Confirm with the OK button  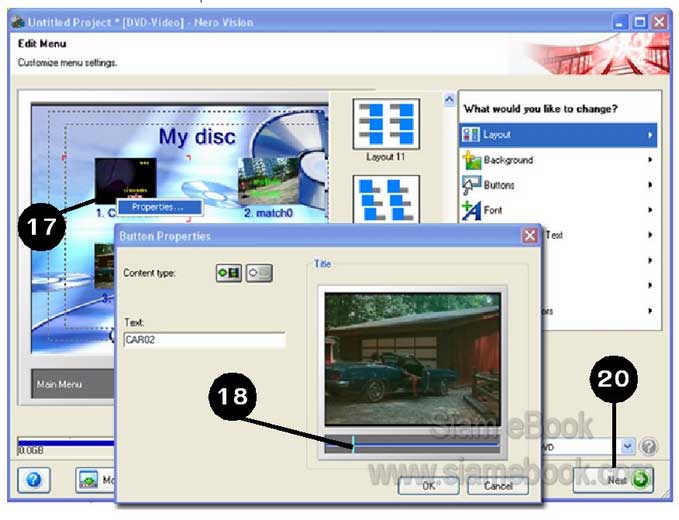(x=428, y=486)
